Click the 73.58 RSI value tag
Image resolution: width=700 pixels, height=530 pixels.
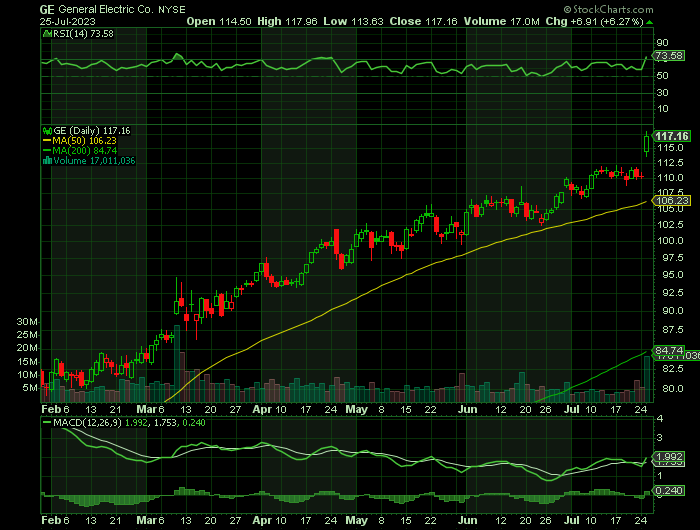point(669,56)
